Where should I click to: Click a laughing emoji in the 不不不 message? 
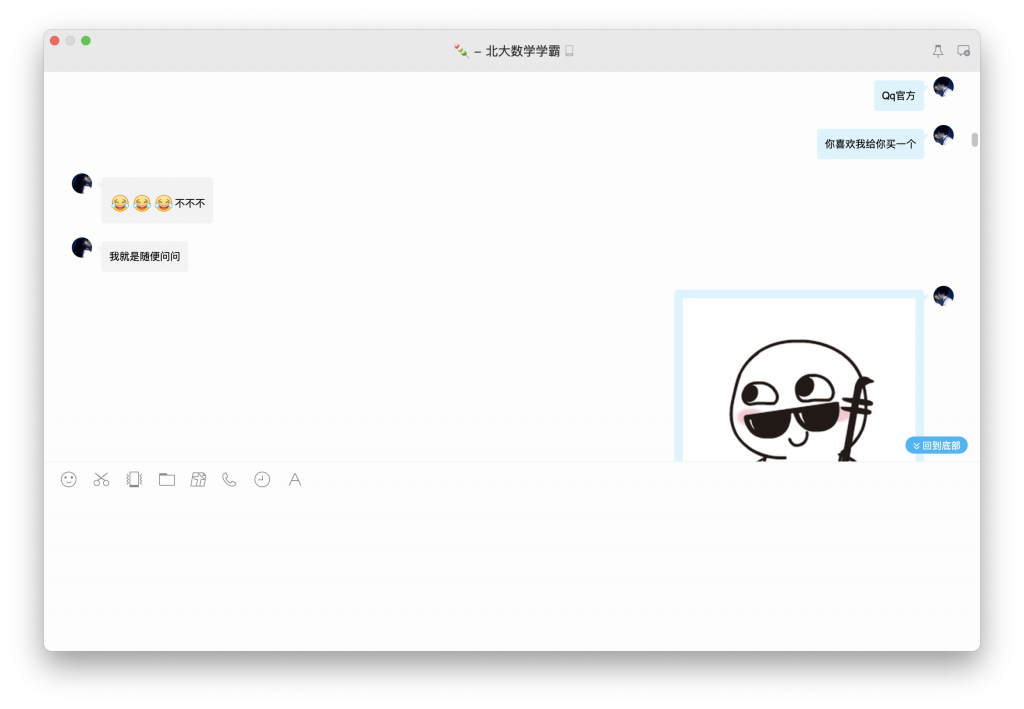118,201
